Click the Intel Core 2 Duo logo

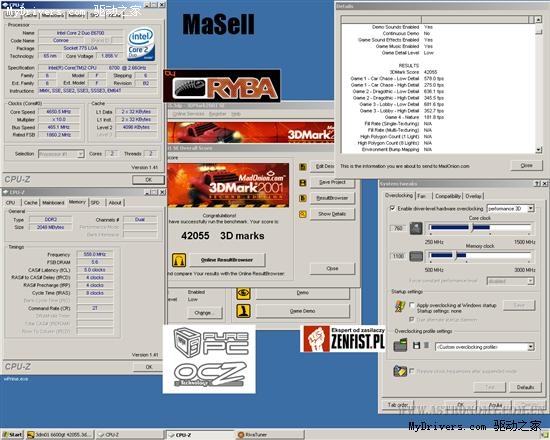tap(141, 44)
